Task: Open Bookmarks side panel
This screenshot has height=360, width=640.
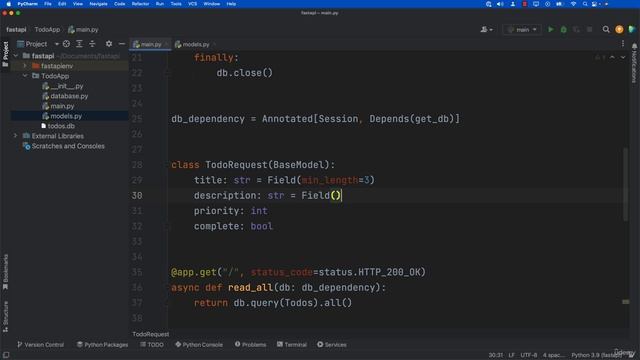Action: click(5, 271)
